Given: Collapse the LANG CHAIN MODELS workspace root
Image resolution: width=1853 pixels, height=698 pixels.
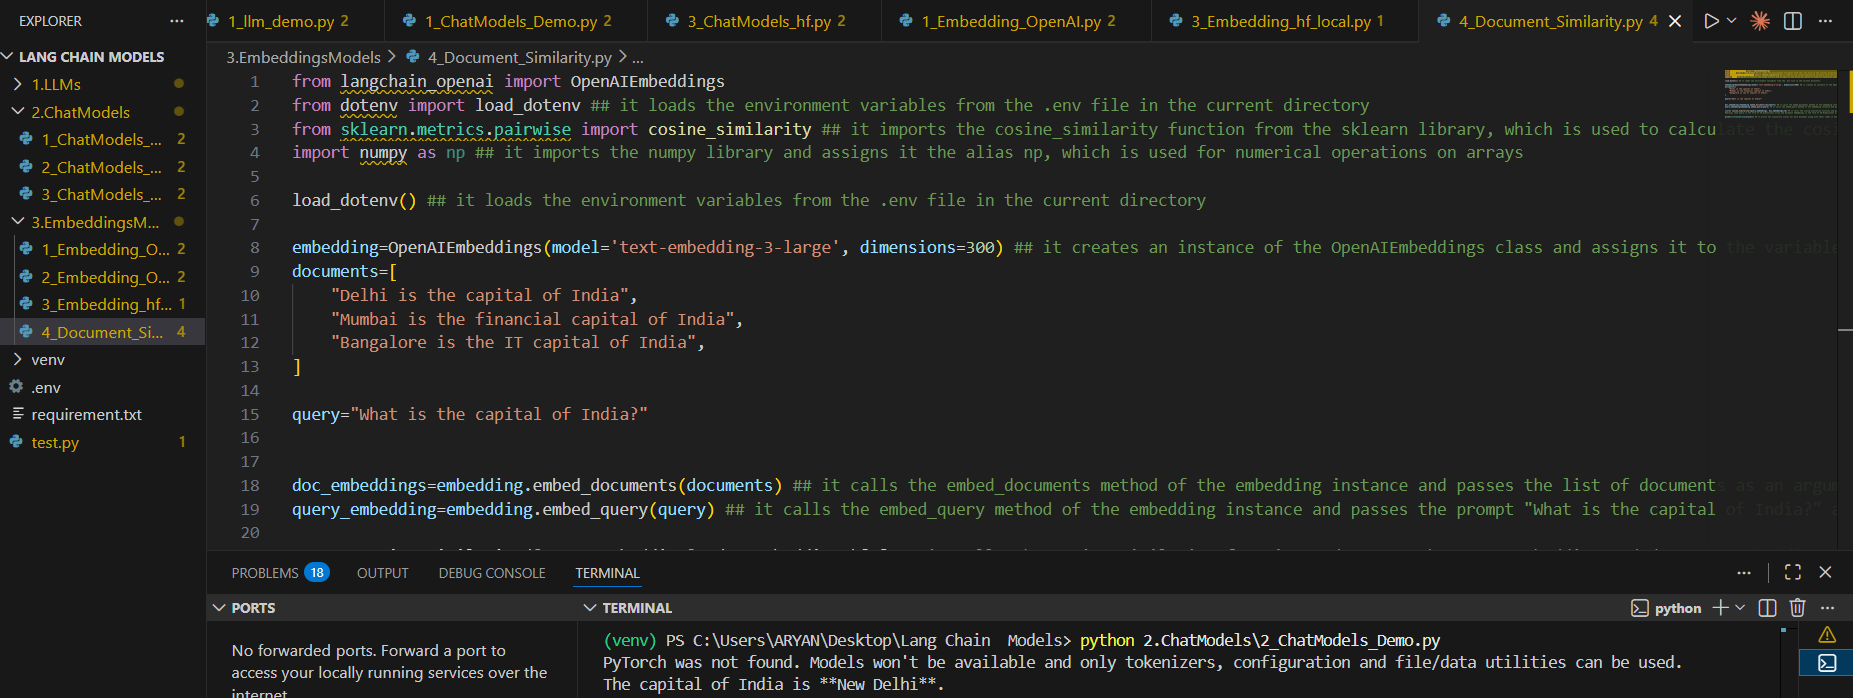Looking at the screenshot, I should [90, 57].
